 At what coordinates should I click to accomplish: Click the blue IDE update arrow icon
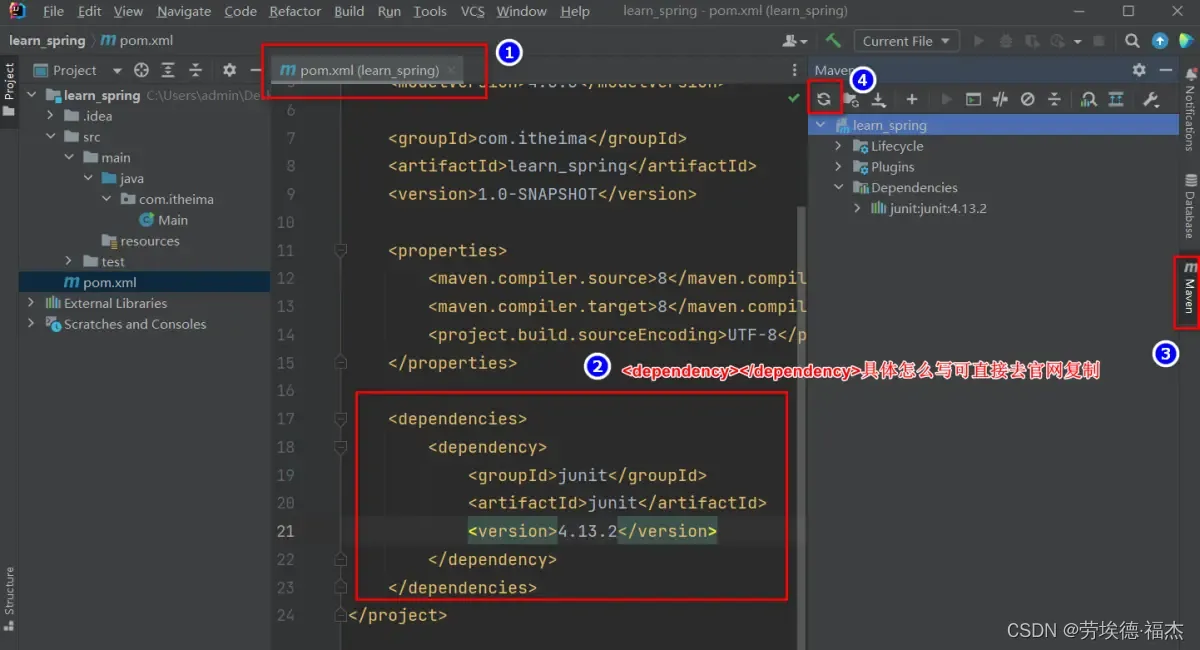(1160, 41)
